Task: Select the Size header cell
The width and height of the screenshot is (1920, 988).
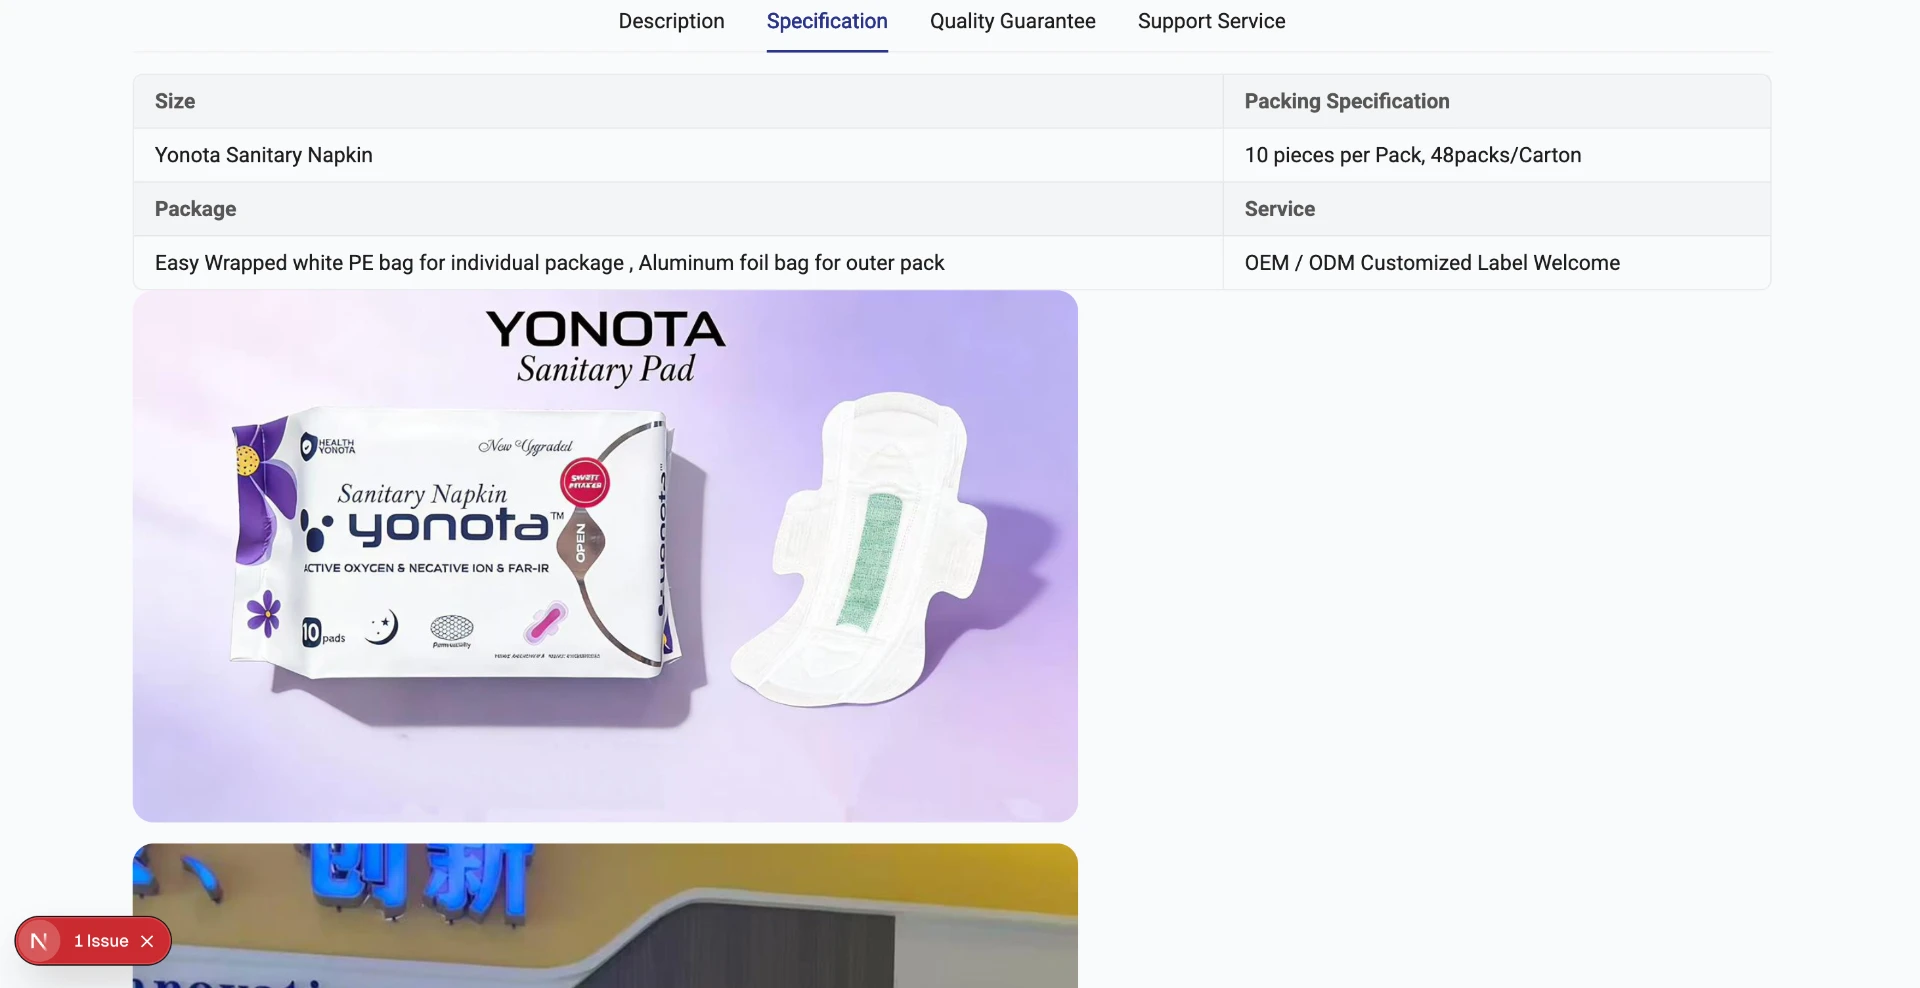Action: point(678,101)
